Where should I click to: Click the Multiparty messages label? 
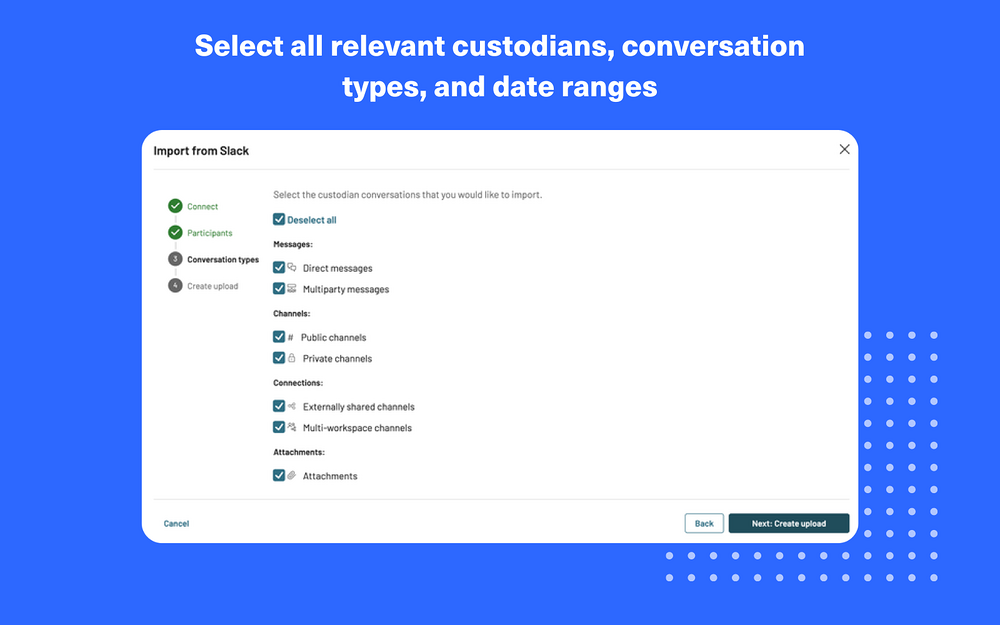(346, 290)
